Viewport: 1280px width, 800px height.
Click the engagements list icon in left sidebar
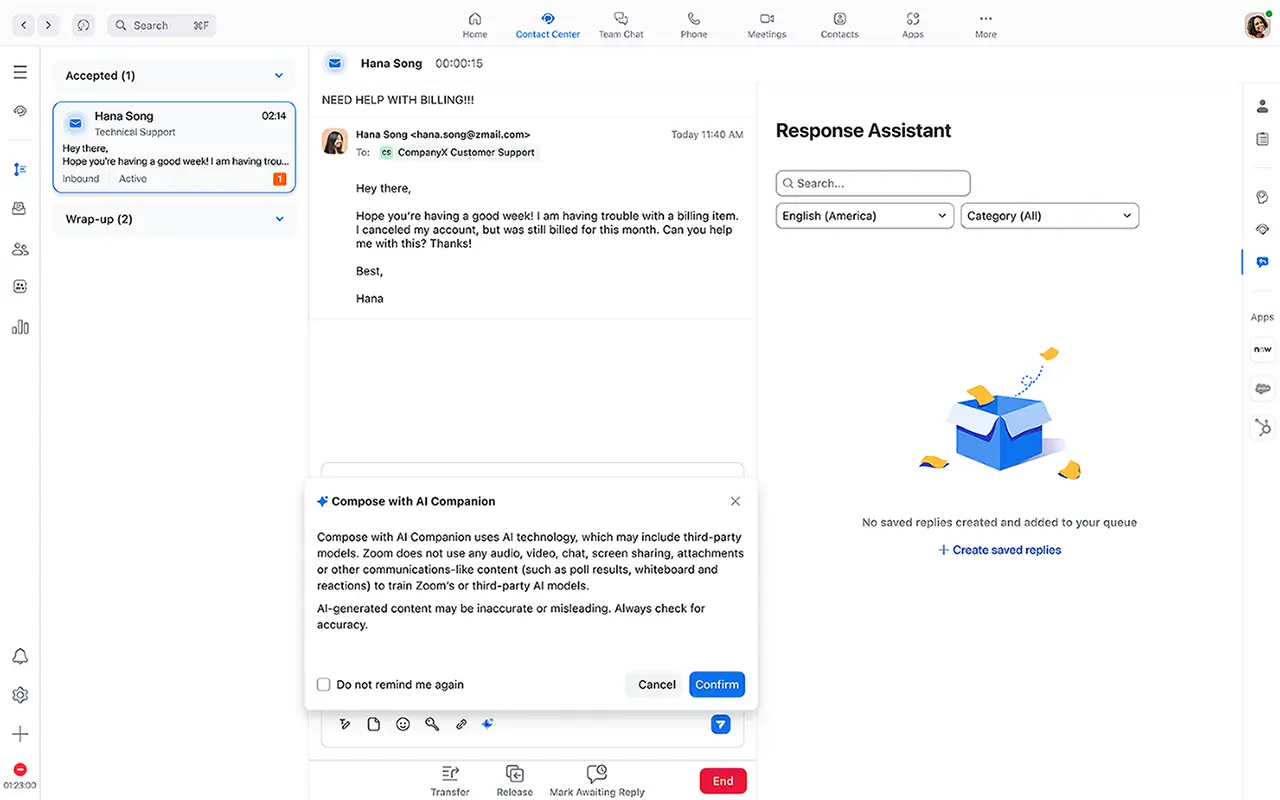(20, 169)
